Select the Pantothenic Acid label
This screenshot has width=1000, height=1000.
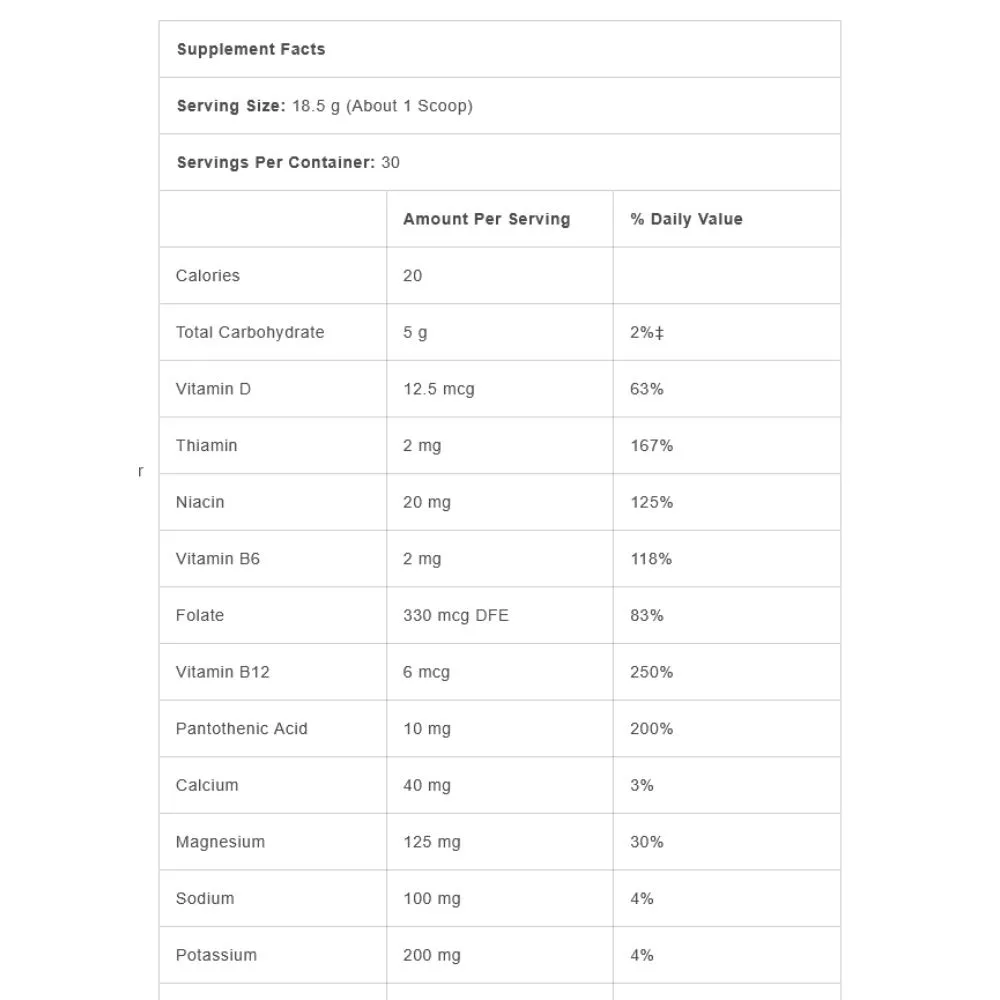tap(242, 729)
